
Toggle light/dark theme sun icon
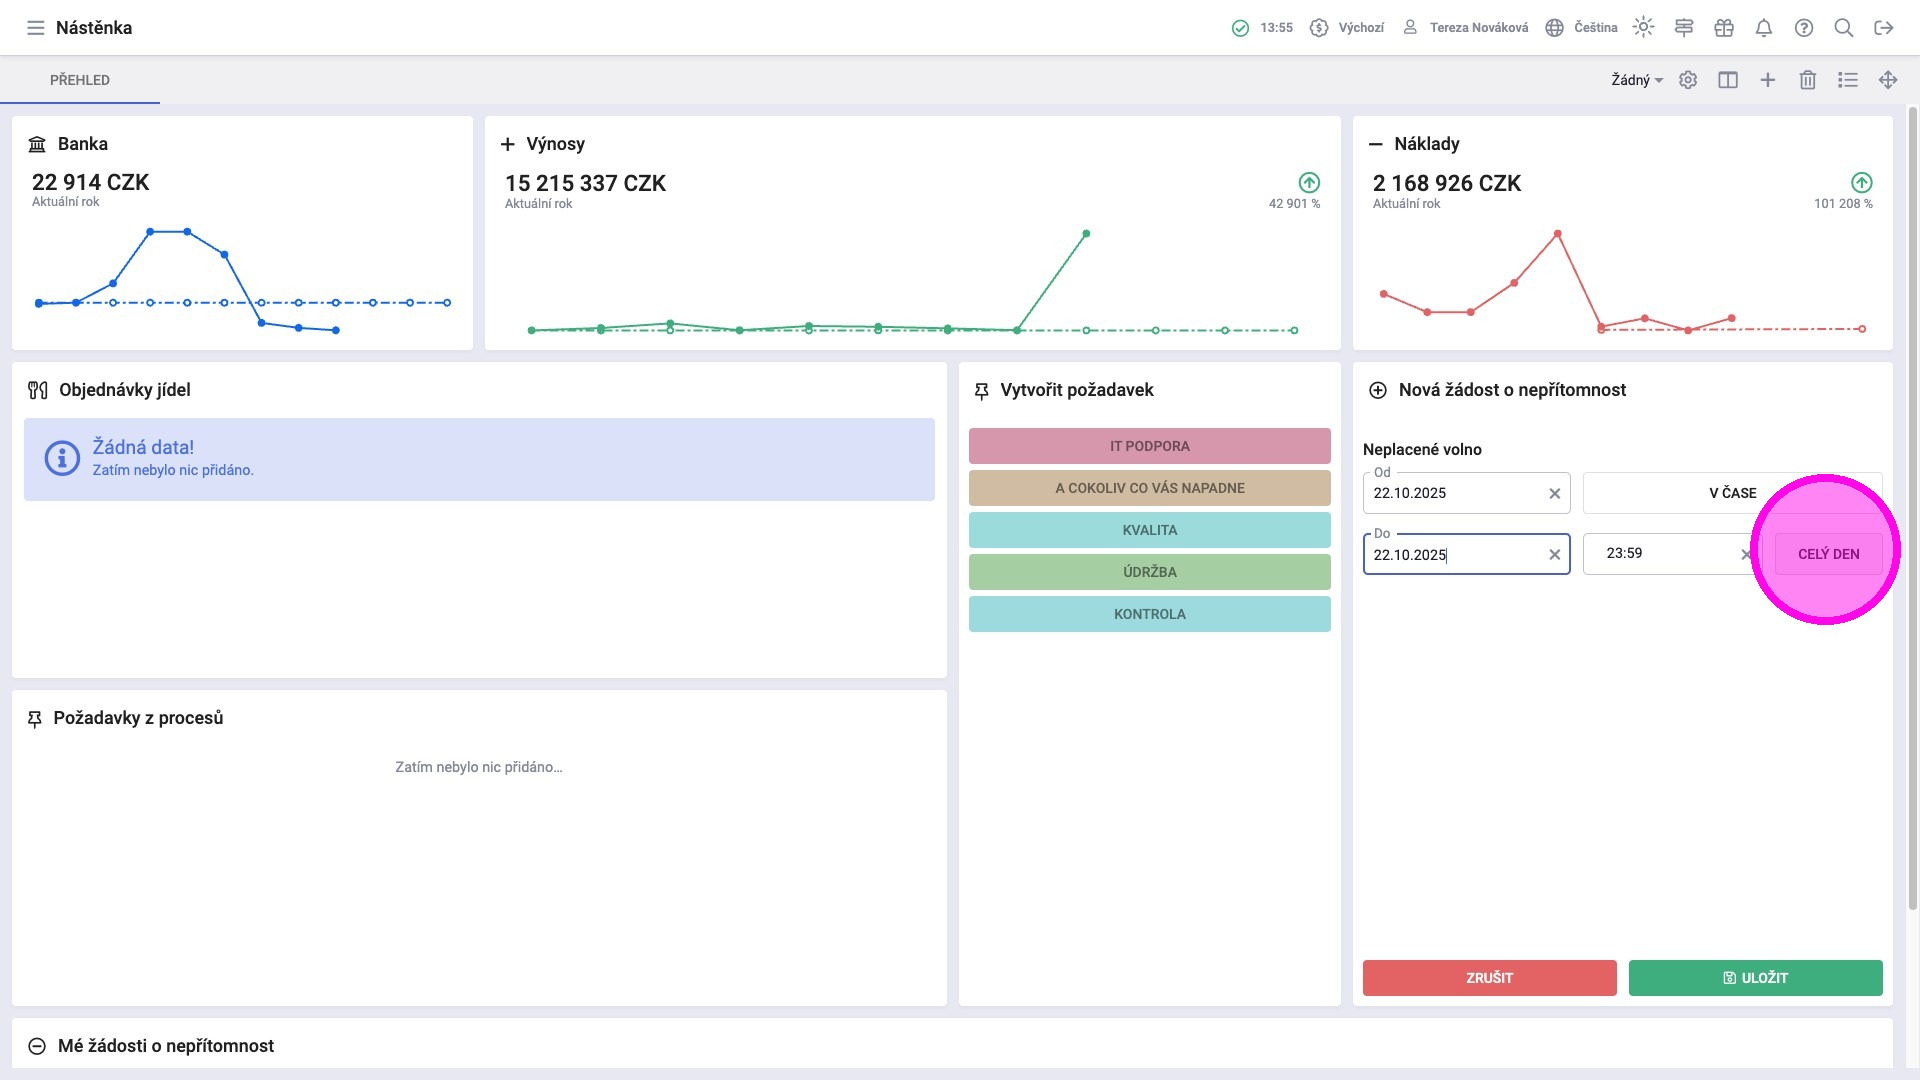[x=1643, y=28]
